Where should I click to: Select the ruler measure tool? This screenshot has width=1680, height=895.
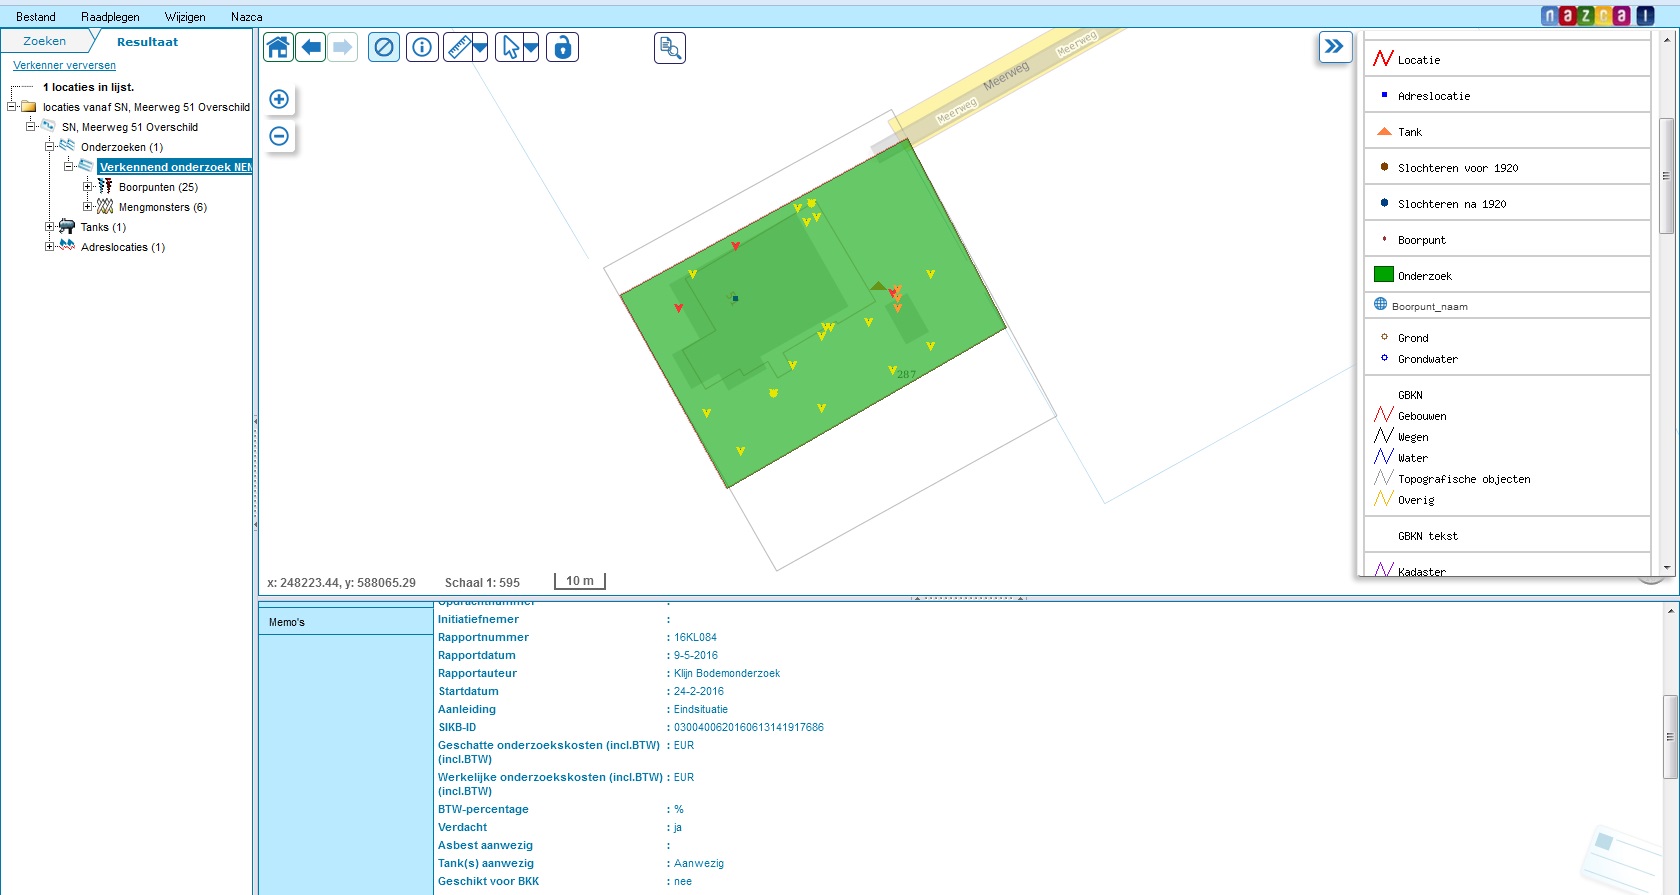tap(458, 47)
